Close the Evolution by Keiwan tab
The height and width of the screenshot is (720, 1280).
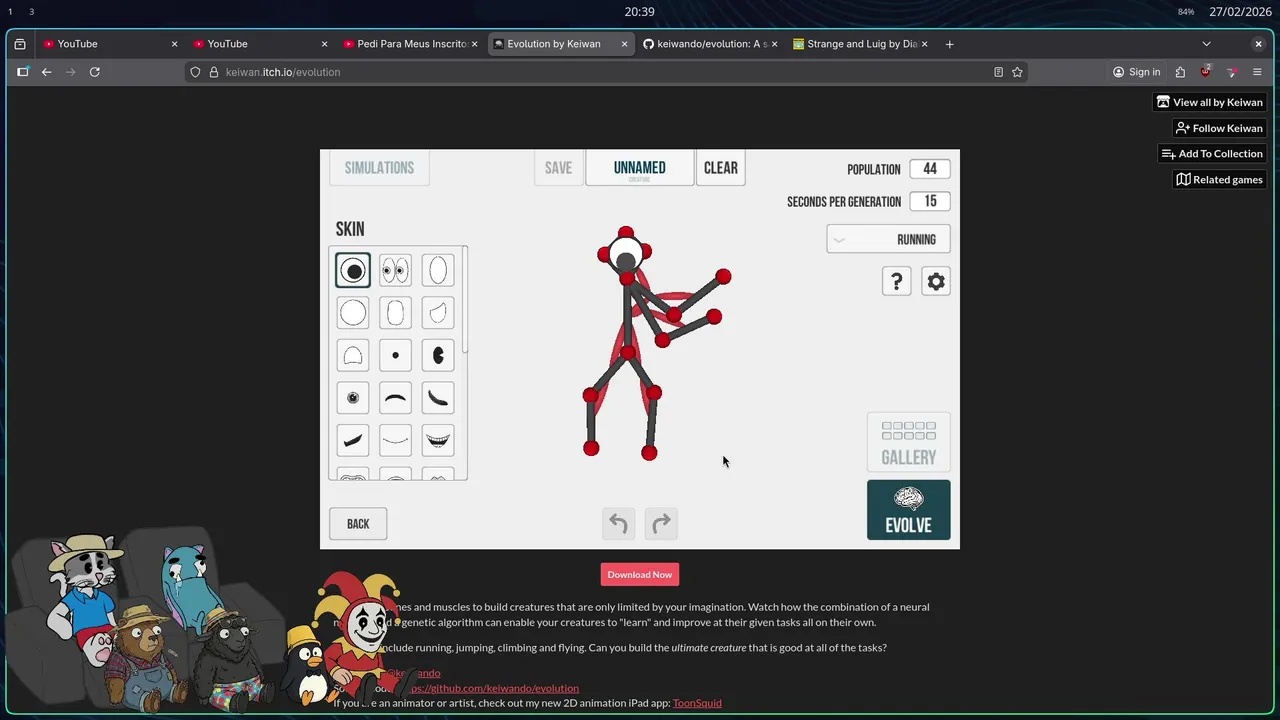[625, 44]
